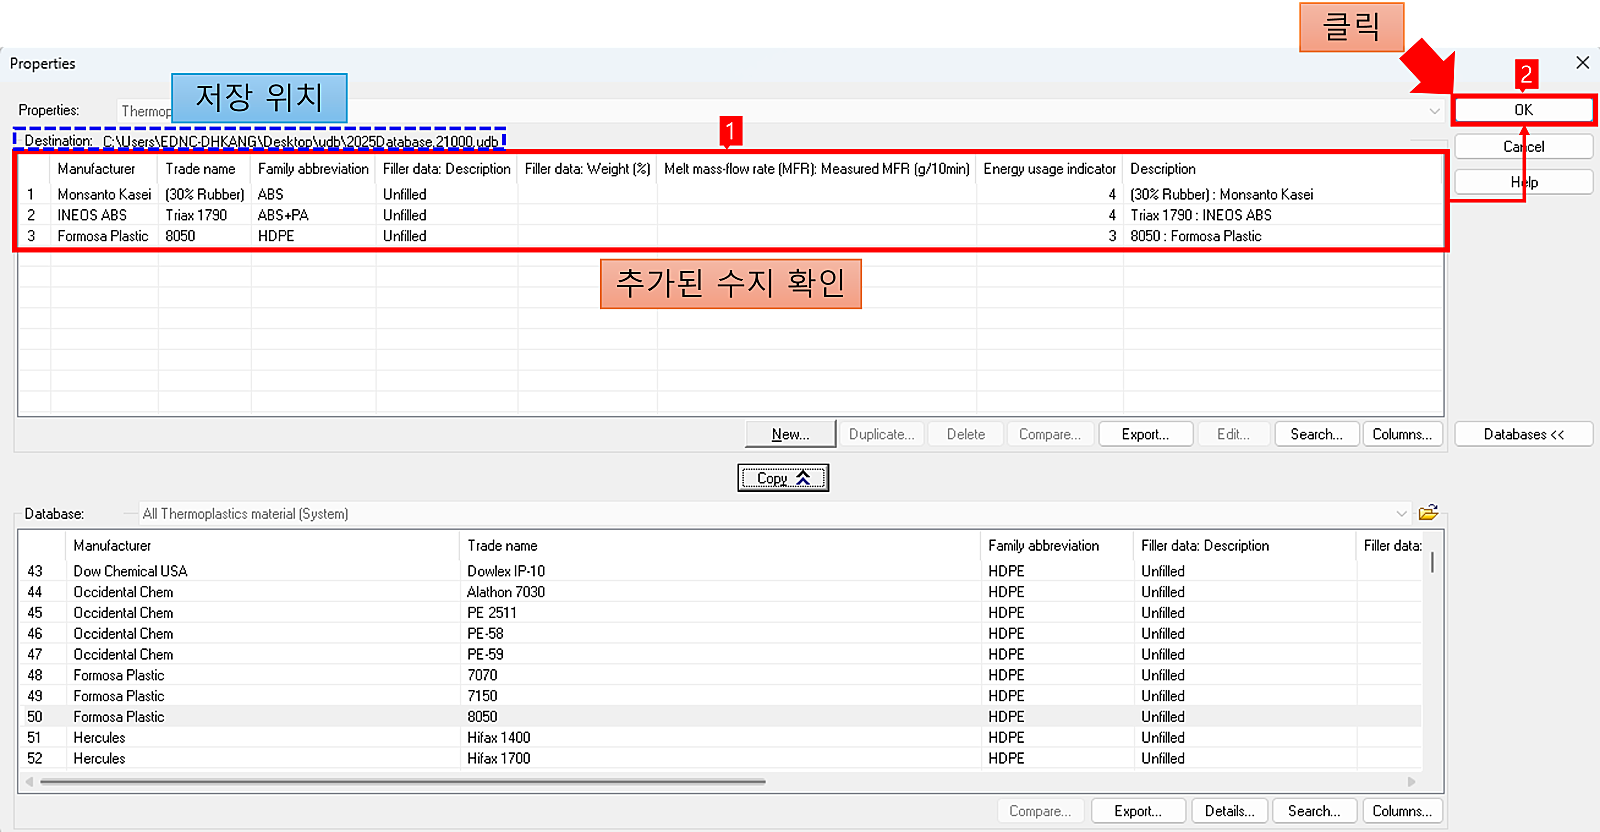Click upper table Family abbreviation column header

pyautogui.click(x=313, y=169)
